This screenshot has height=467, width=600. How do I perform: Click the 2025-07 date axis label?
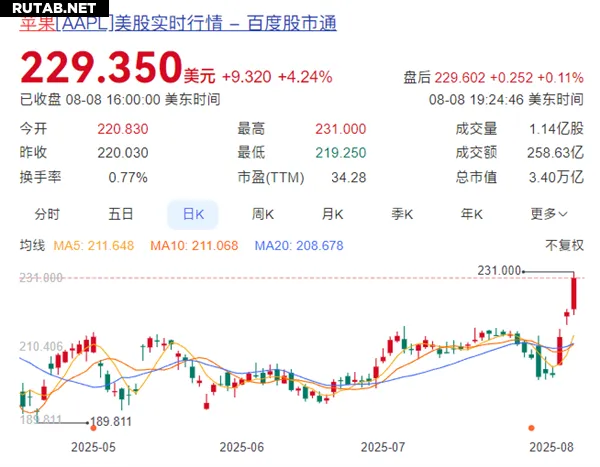click(383, 447)
